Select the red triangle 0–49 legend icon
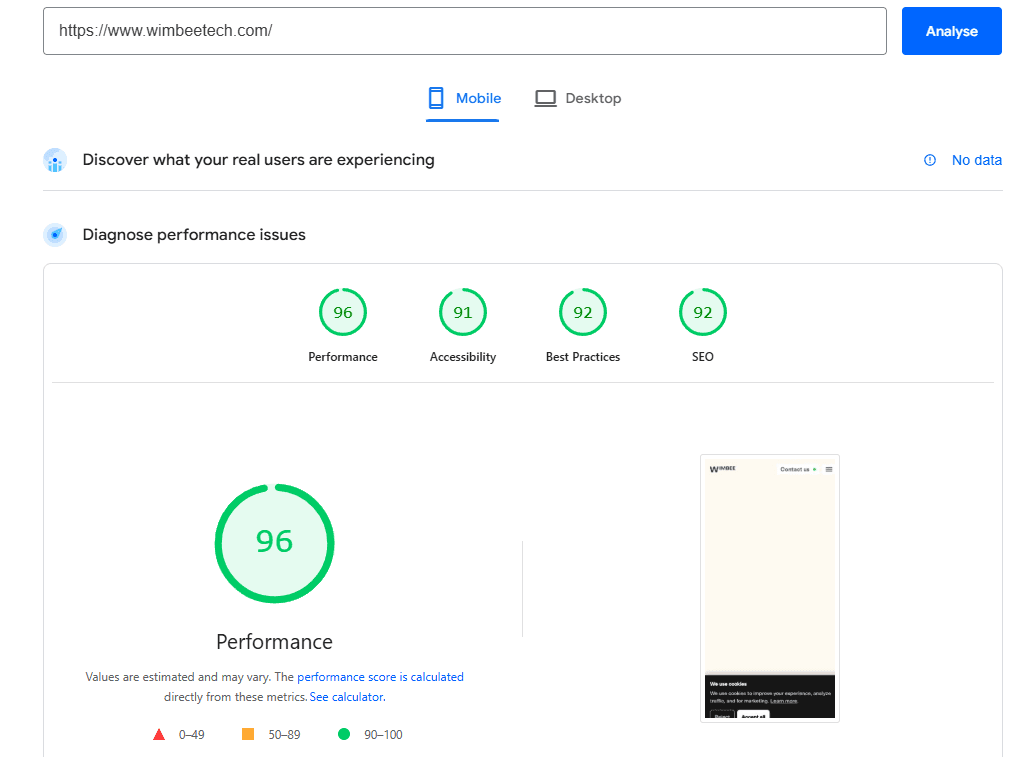Image resolution: width=1034 pixels, height=757 pixels. pyautogui.click(x=159, y=733)
